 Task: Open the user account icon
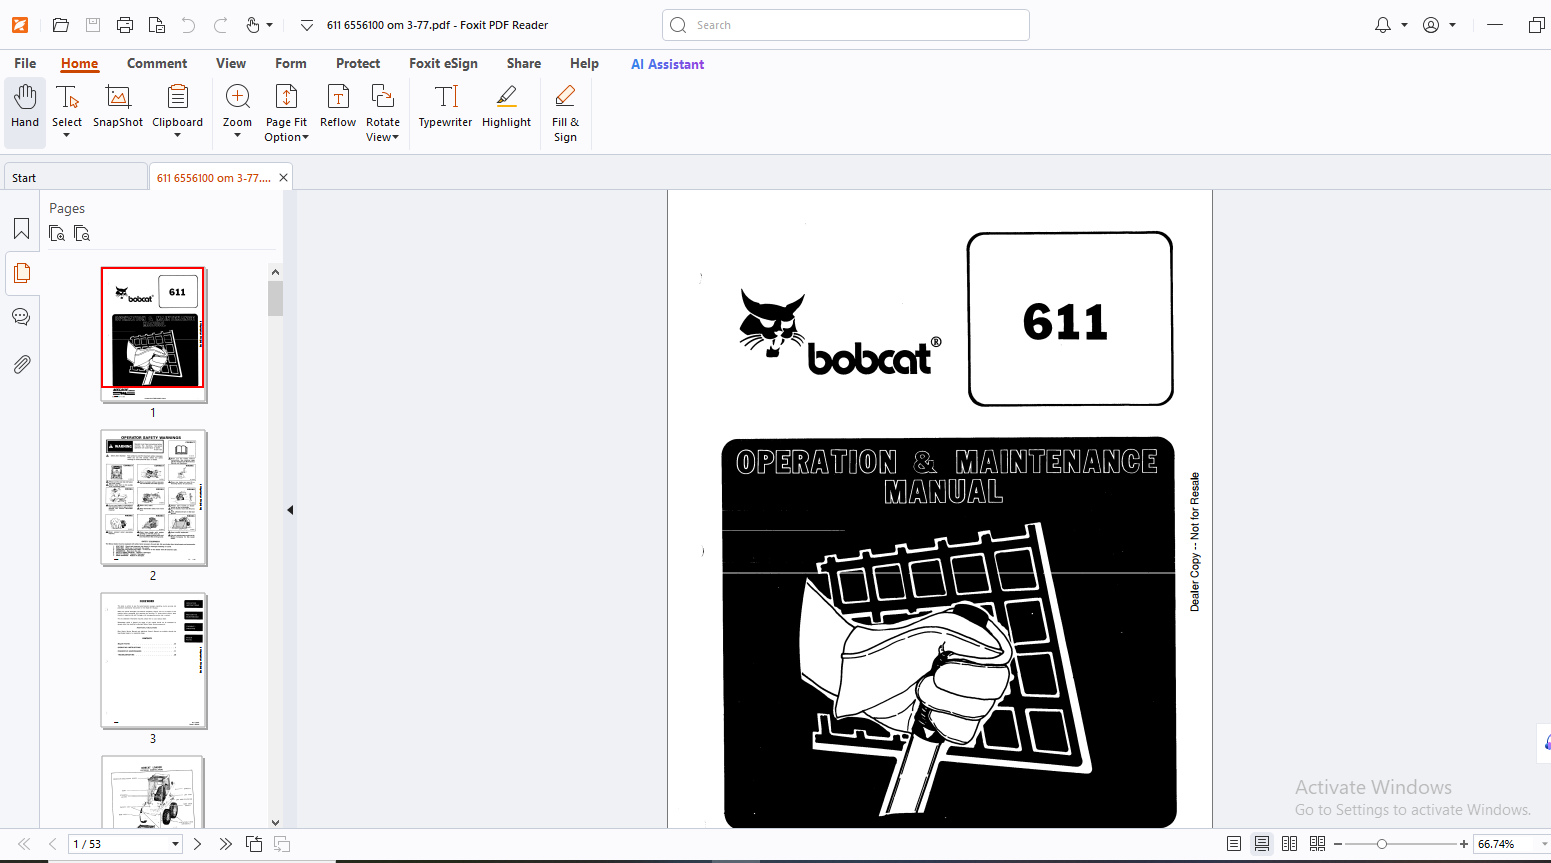[1431, 25]
